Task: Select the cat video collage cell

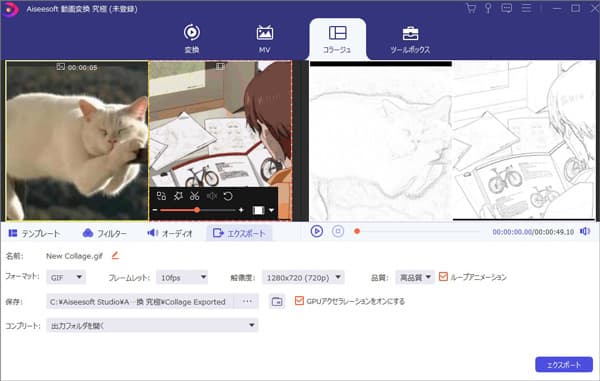Action: pyautogui.click(x=77, y=140)
